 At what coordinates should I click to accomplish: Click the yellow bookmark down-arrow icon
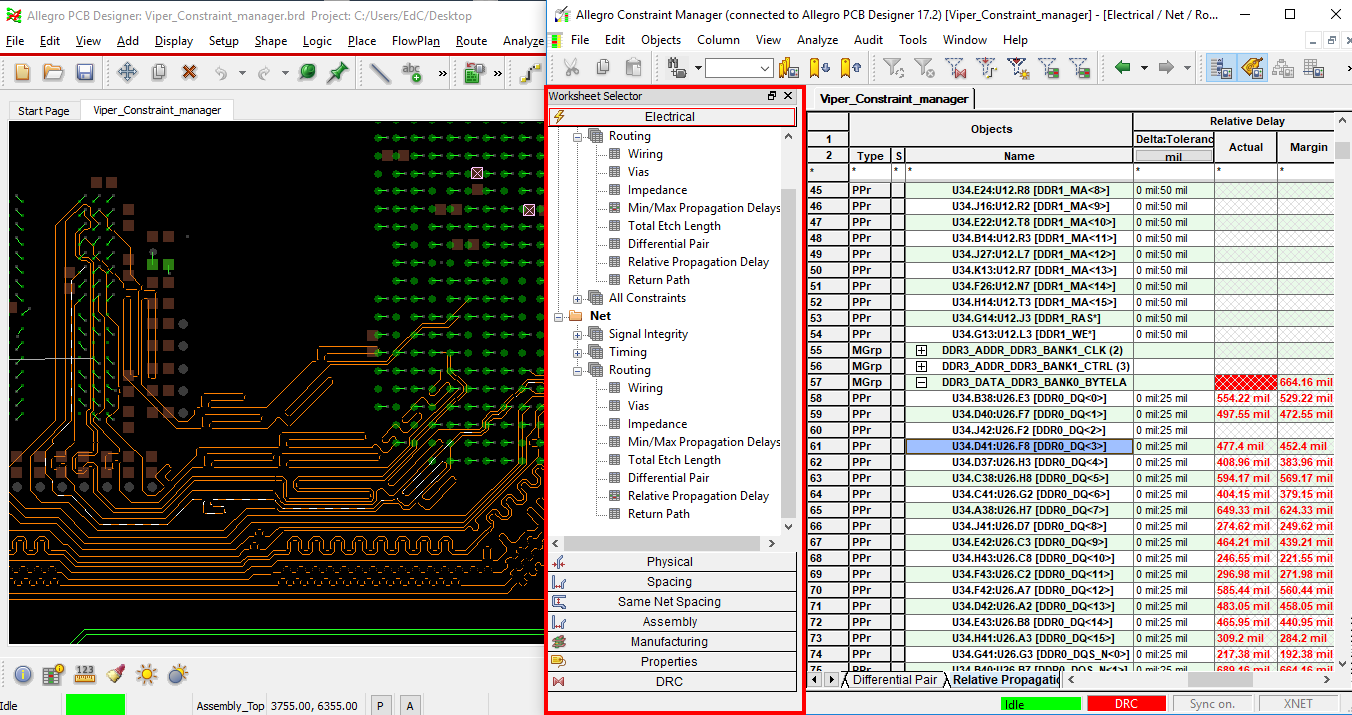pos(820,68)
